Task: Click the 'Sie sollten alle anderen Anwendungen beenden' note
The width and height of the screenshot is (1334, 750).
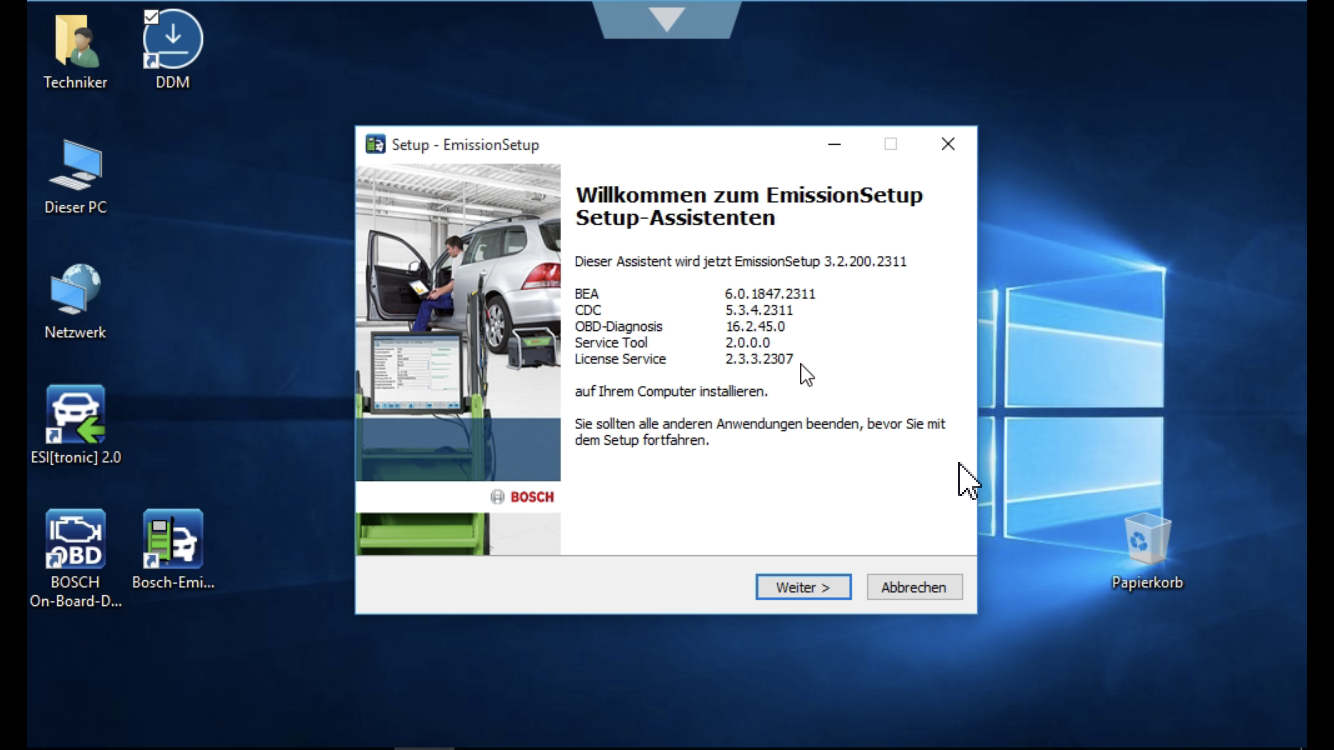Action: coord(760,432)
